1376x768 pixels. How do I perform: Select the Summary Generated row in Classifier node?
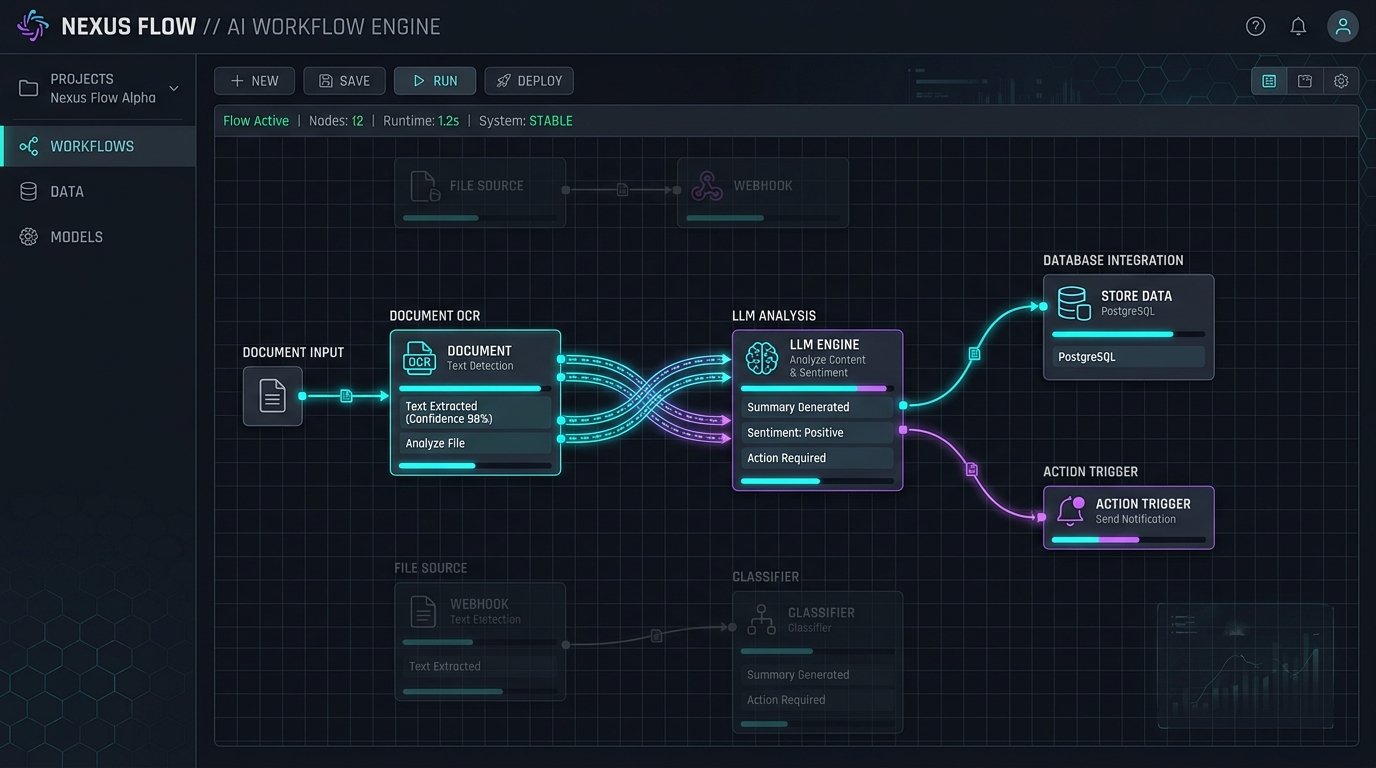pos(817,675)
